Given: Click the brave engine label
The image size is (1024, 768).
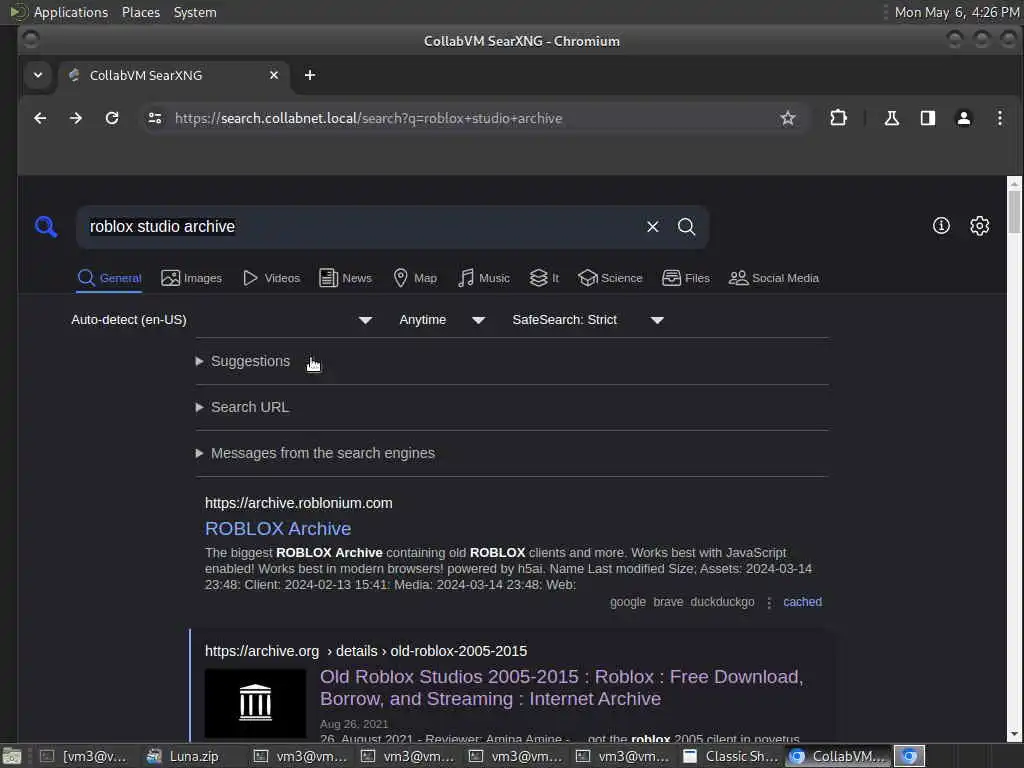Looking at the screenshot, I should 668,602.
